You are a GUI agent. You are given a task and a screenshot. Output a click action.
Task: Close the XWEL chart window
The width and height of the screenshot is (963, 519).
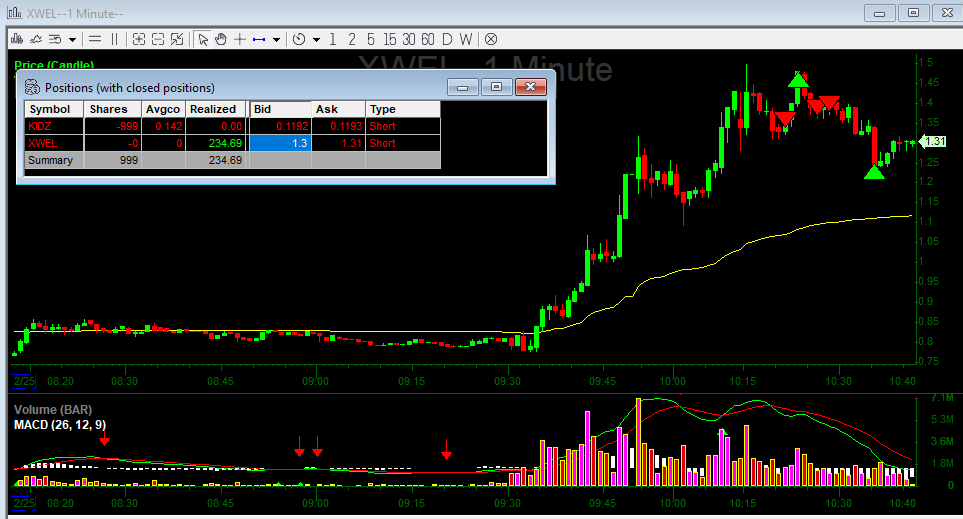947,12
